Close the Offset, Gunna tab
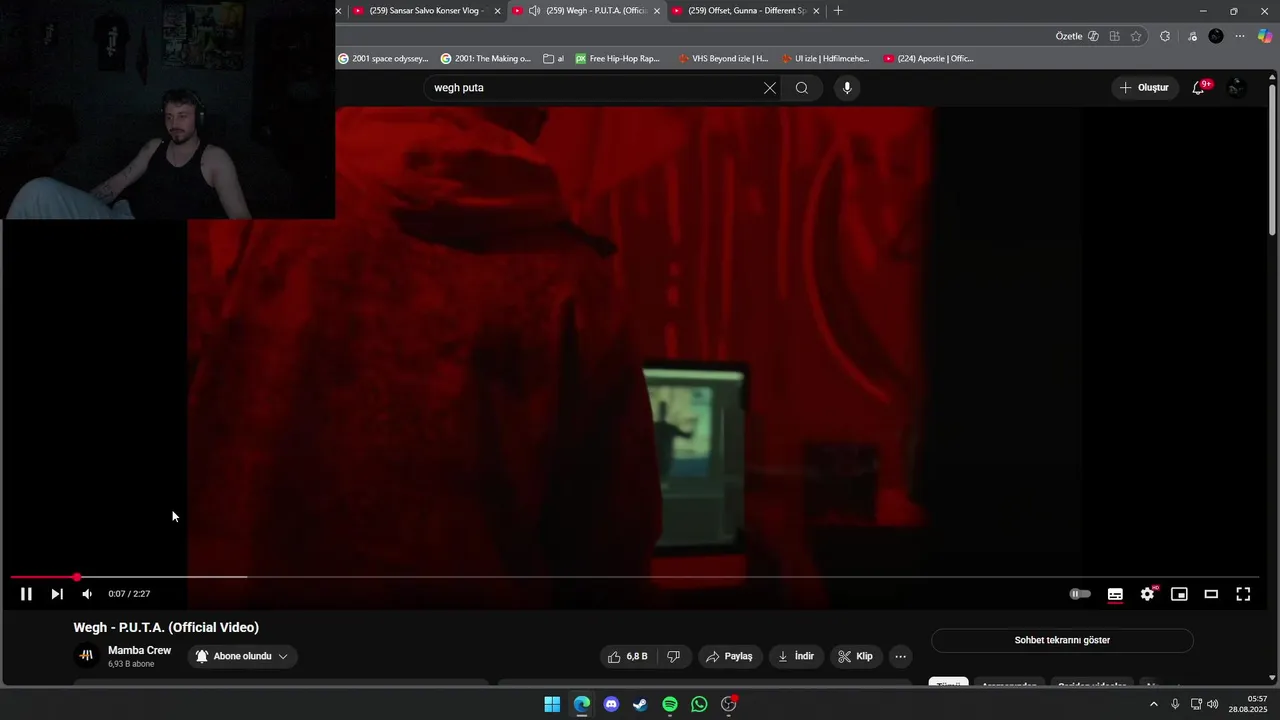The width and height of the screenshot is (1280, 720). click(816, 11)
